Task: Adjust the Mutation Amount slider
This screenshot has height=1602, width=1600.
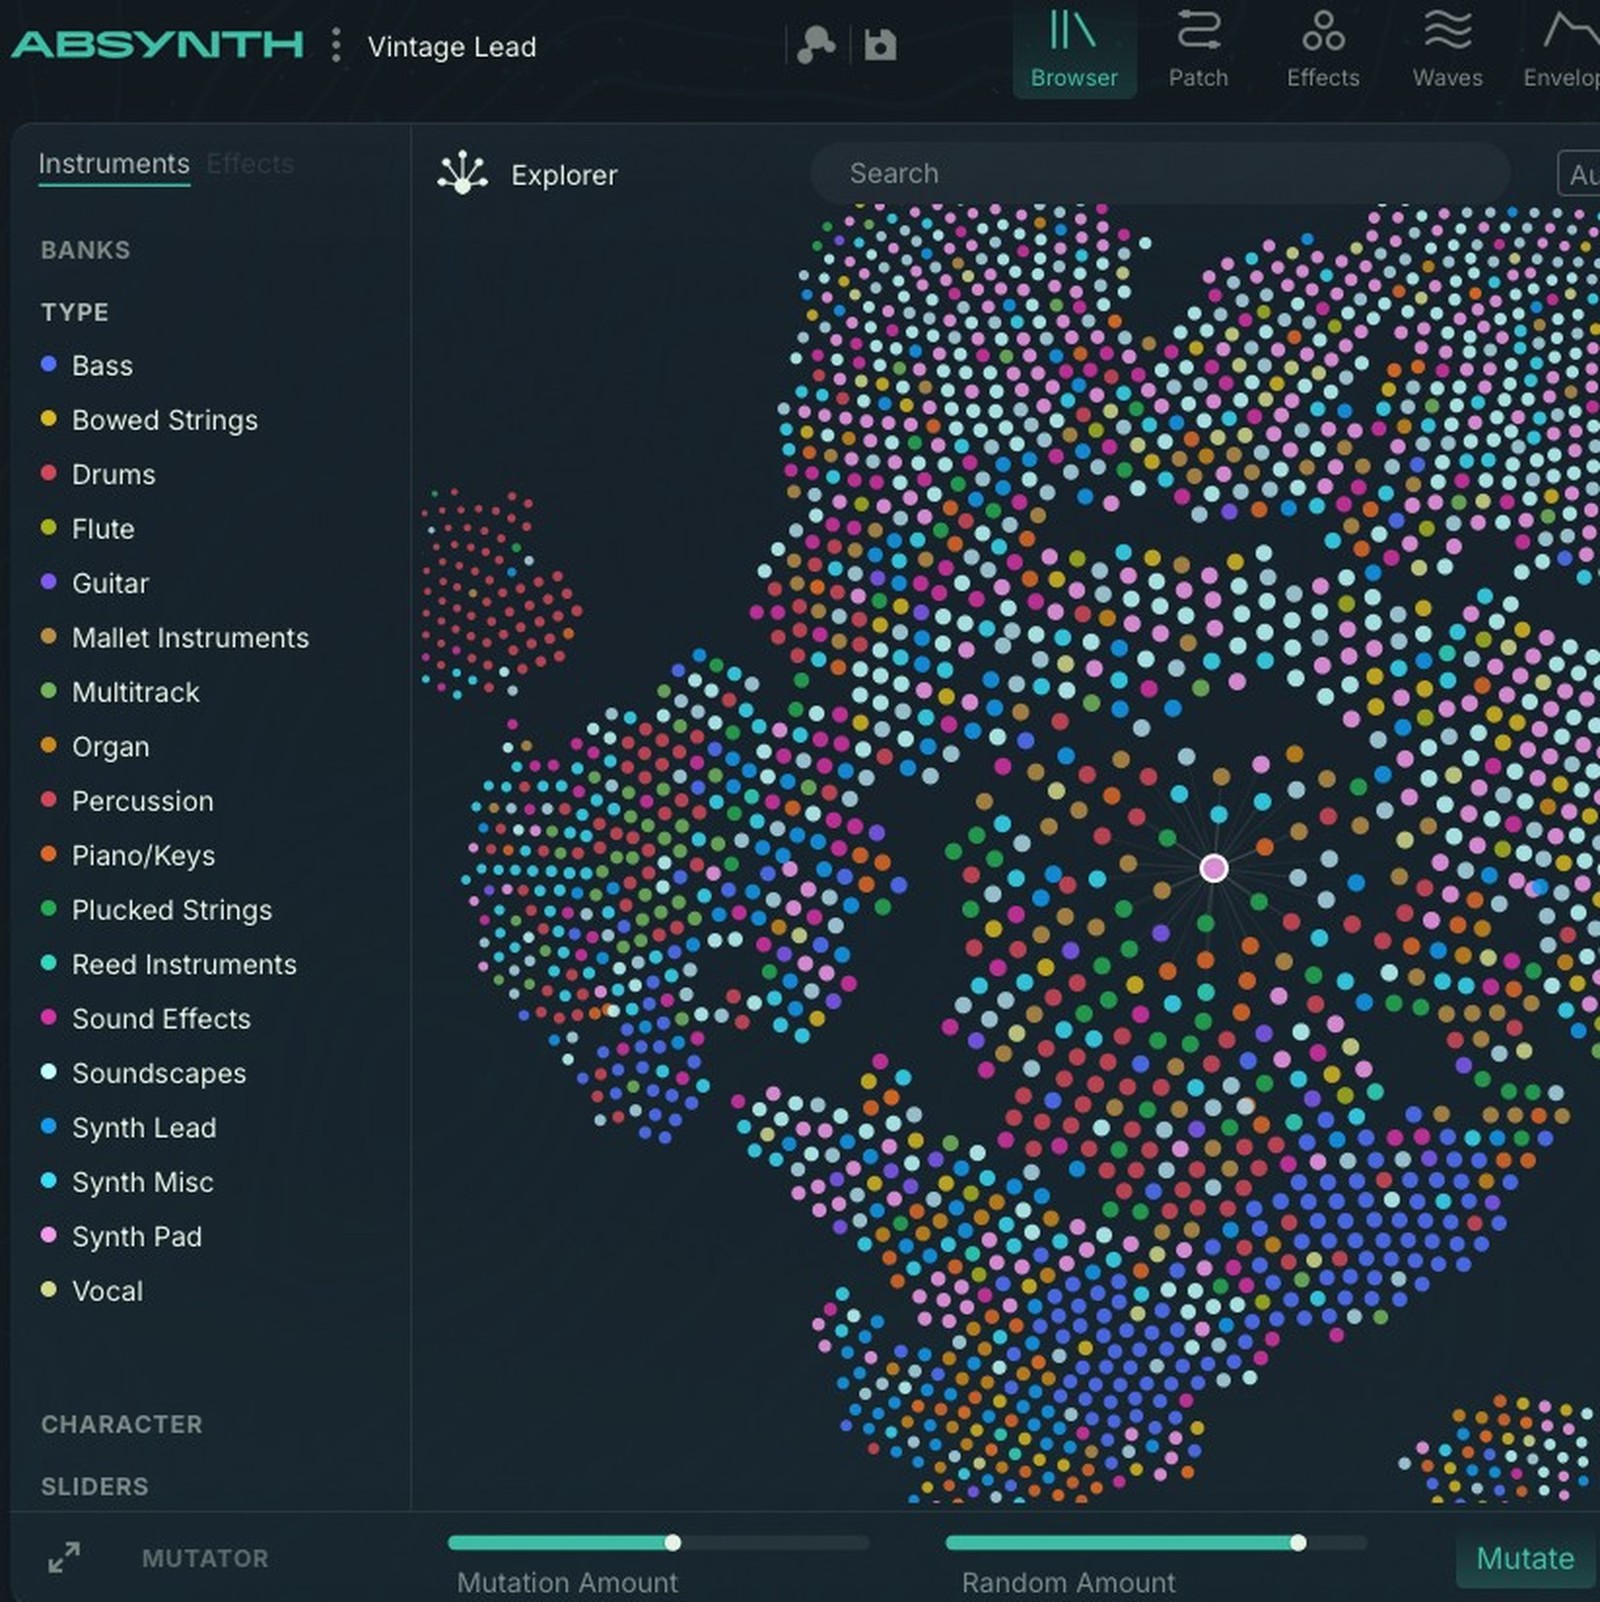Action: [x=672, y=1543]
